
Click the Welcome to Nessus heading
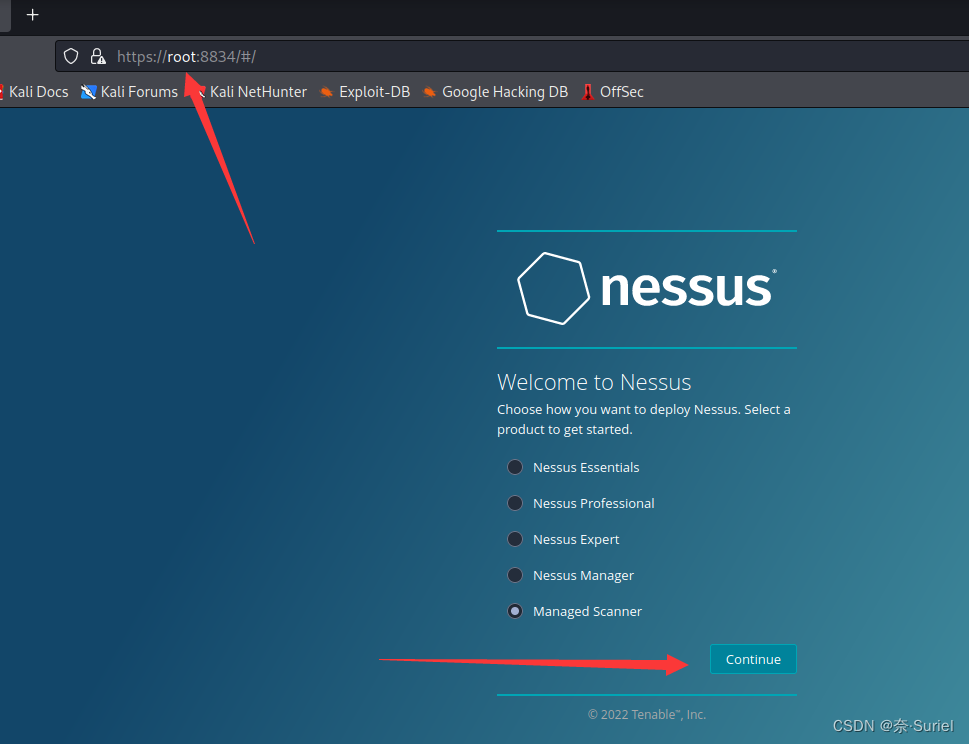point(594,383)
